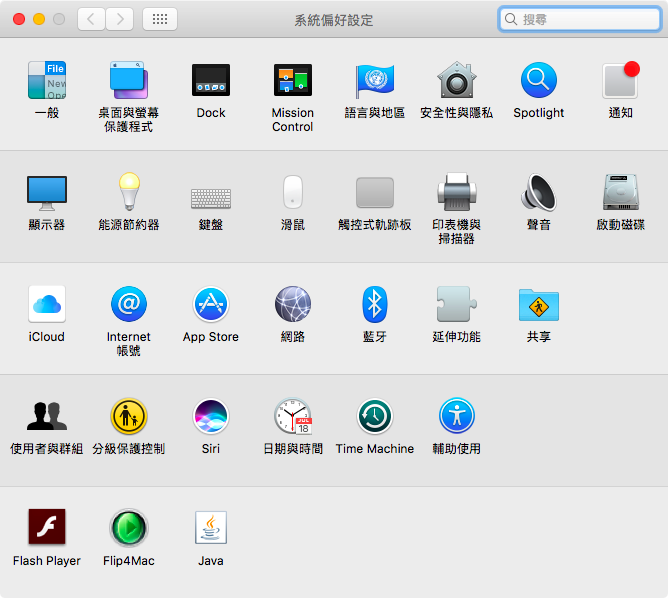
Task: Click the show-all grid button
Action: click(x=160, y=19)
